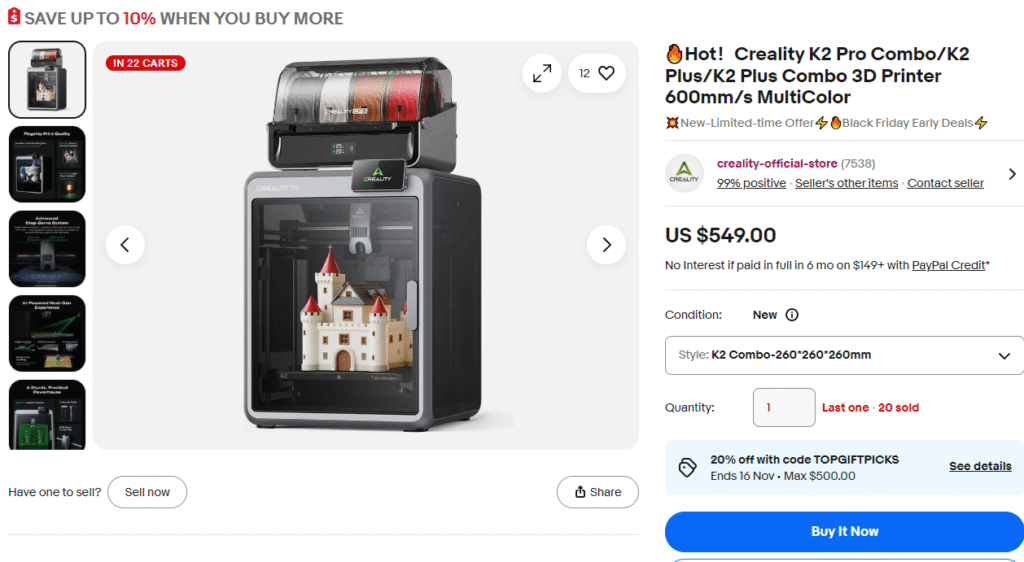
Task: Click the Quantity input field
Action: 783,408
